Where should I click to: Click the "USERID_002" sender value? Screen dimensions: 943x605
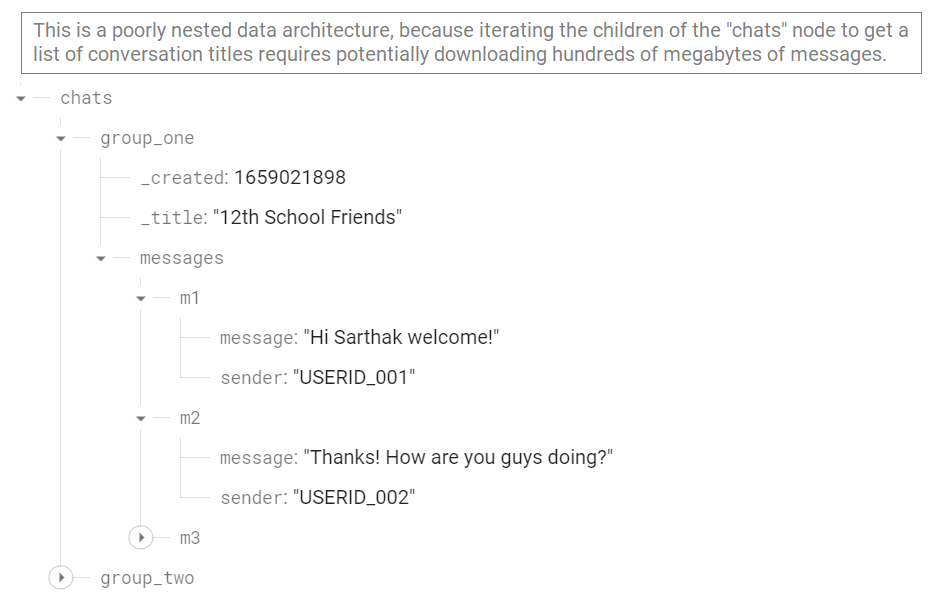(353, 498)
